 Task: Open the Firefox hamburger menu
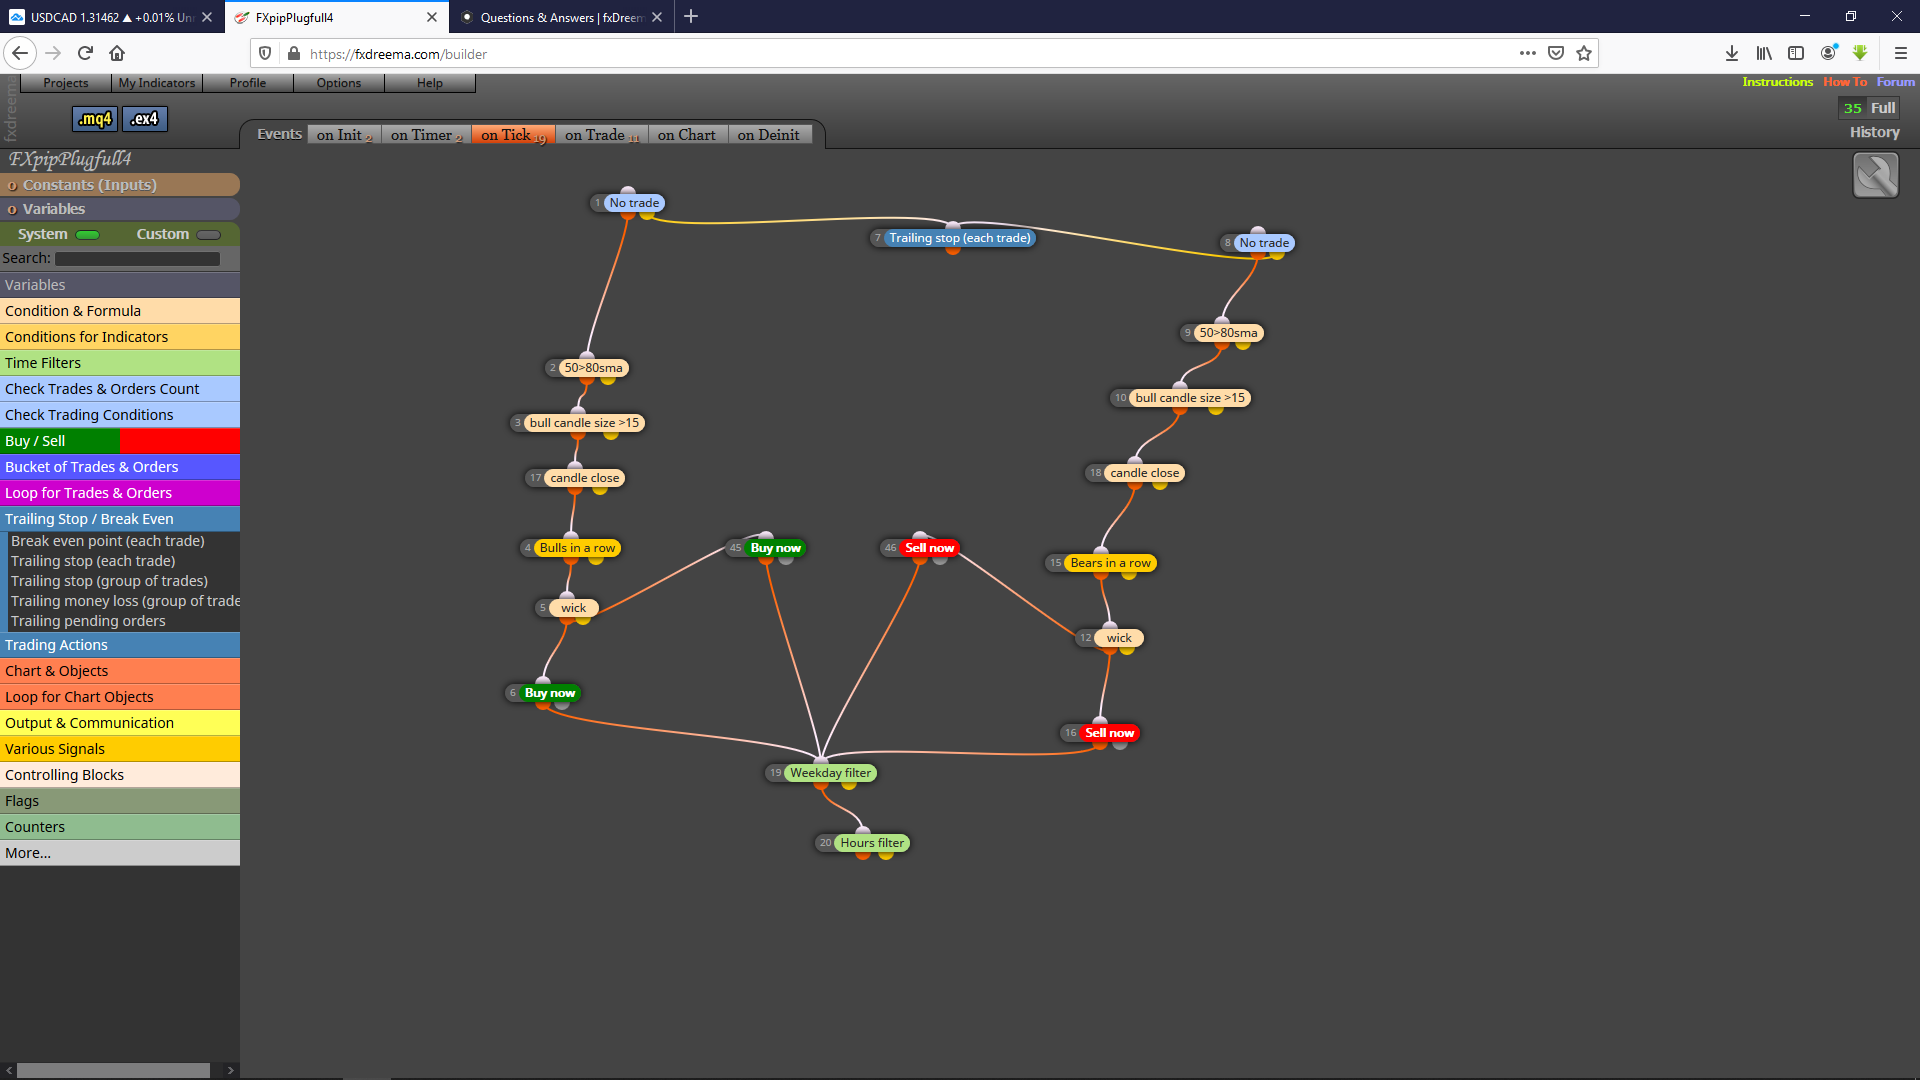pos(1901,53)
